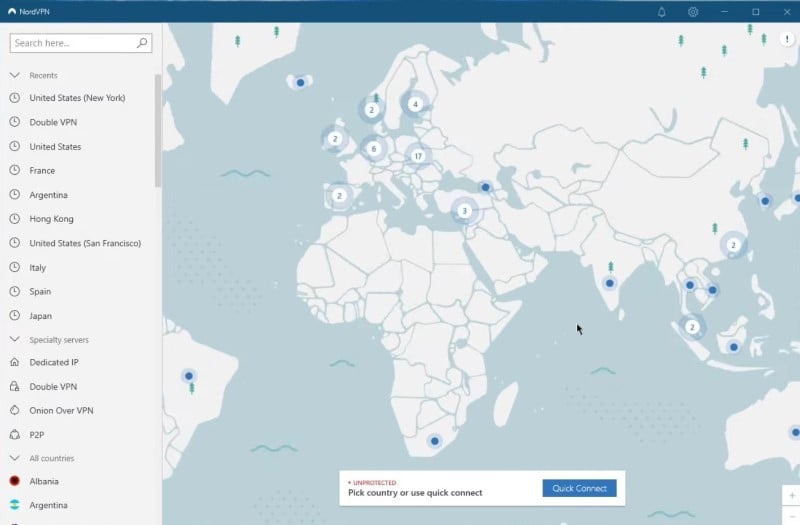Open the settings gear icon
Image resolution: width=800 pixels, height=525 pixels.
point(692,12)
